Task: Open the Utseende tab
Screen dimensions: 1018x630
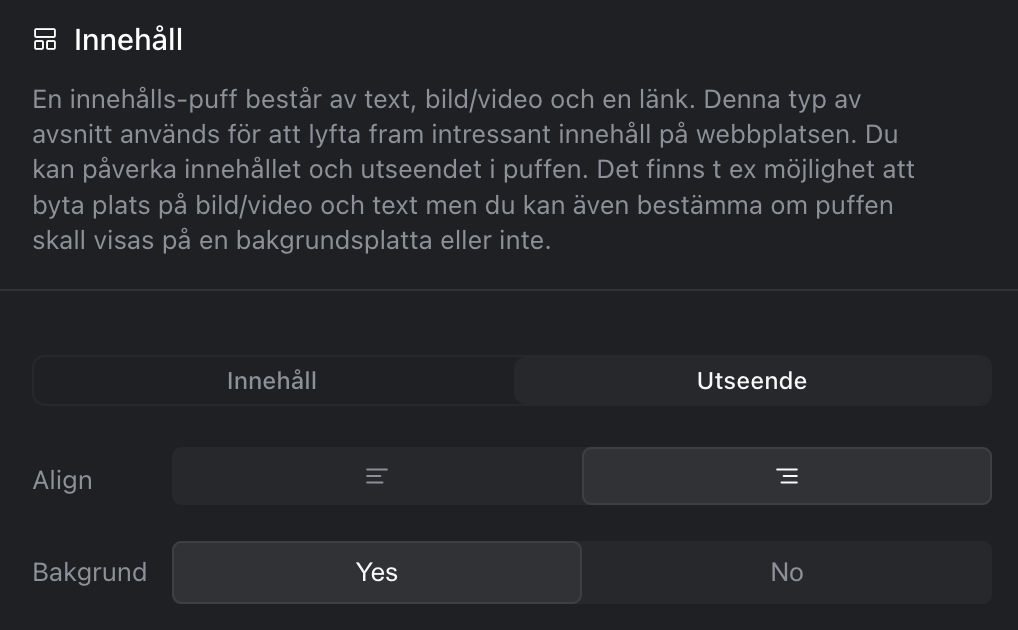Action: click(x=752, y=381)
